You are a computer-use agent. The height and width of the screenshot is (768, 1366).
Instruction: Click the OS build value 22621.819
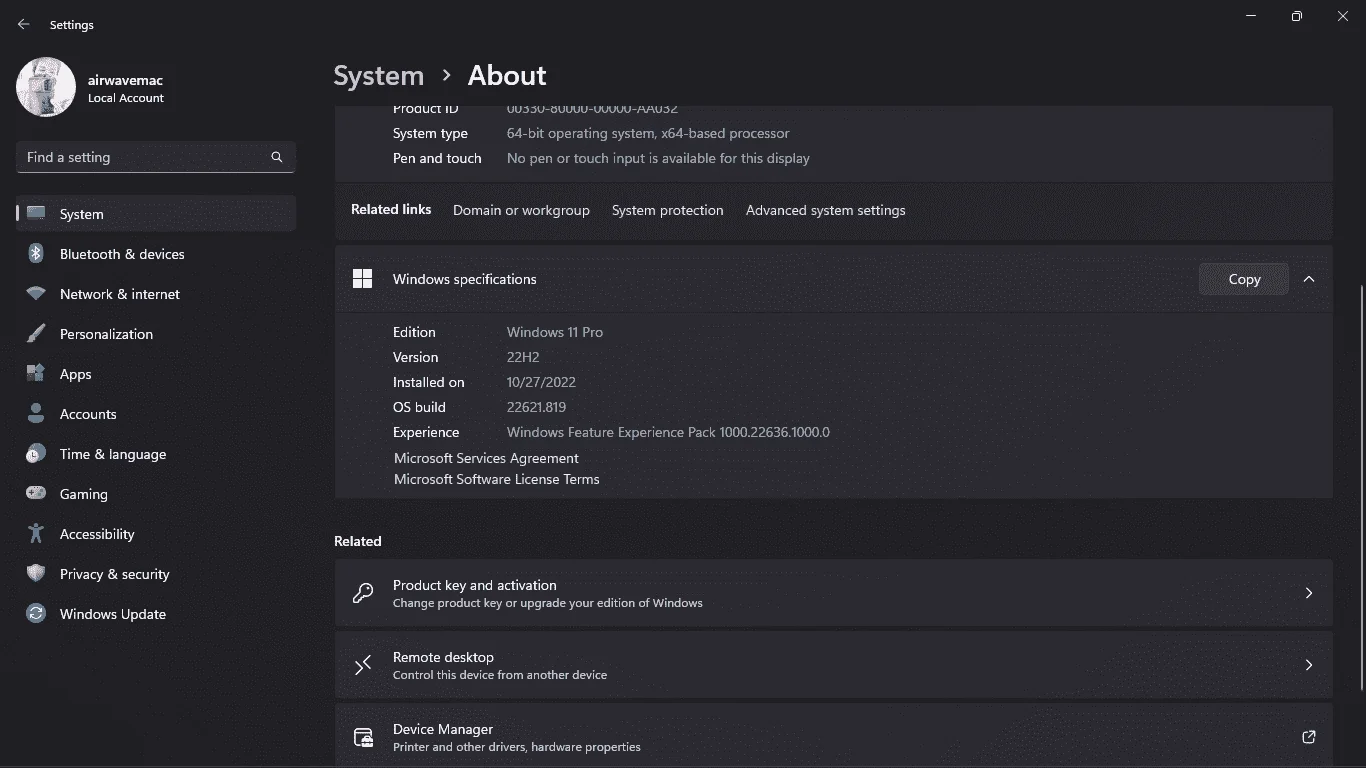[536, 407]
